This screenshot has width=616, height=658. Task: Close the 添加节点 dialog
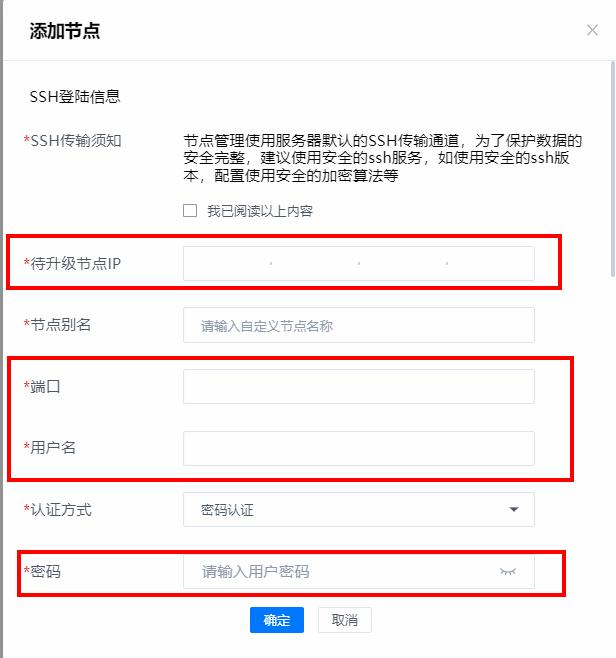tap(592, 30)
